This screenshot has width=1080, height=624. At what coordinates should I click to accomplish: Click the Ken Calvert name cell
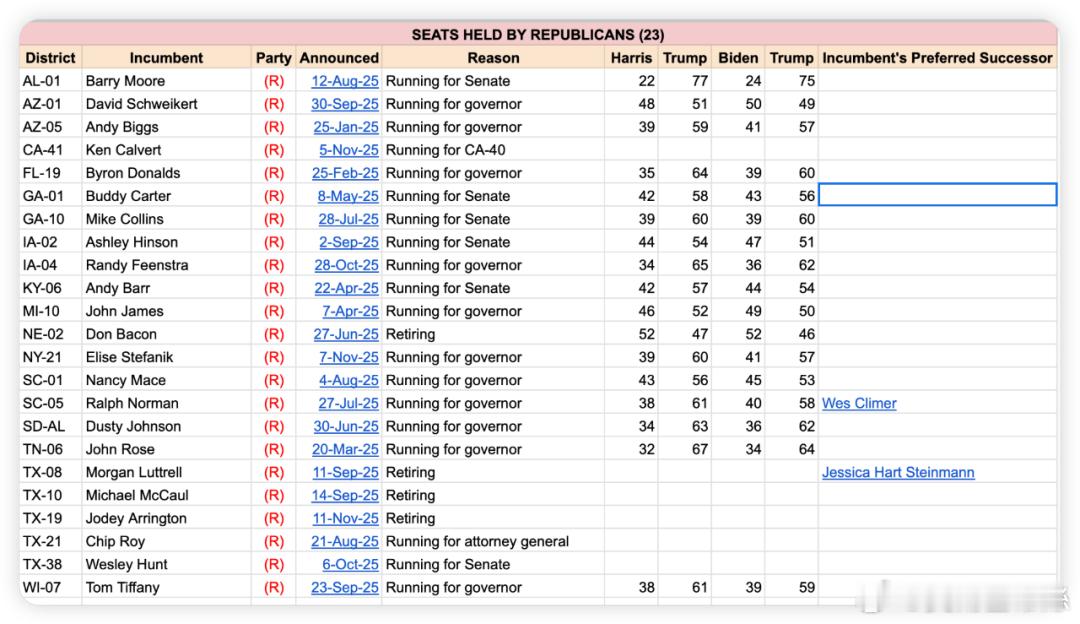166,150
